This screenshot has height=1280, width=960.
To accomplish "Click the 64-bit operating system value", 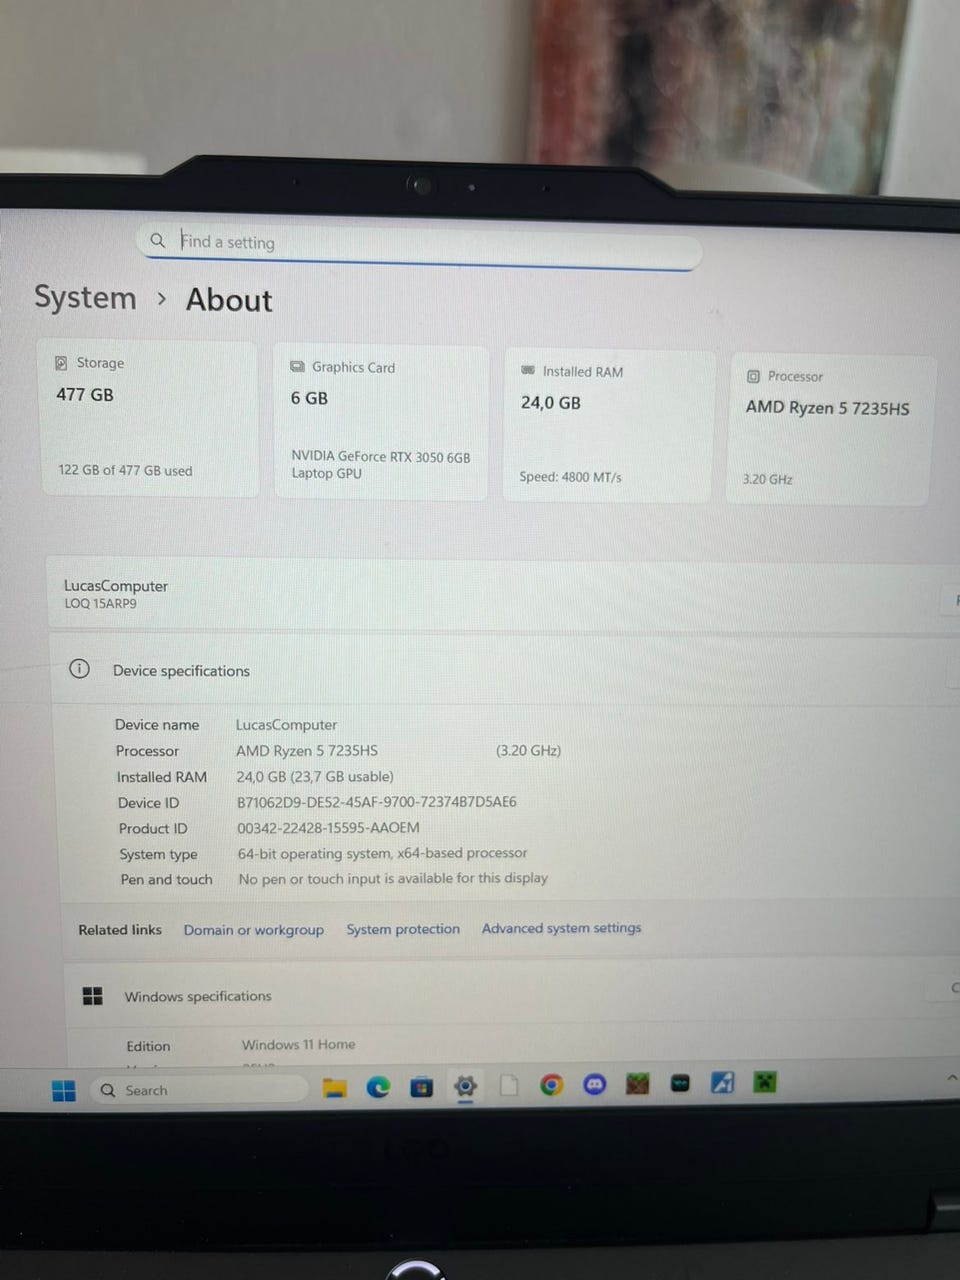I will tap(382, 853).
